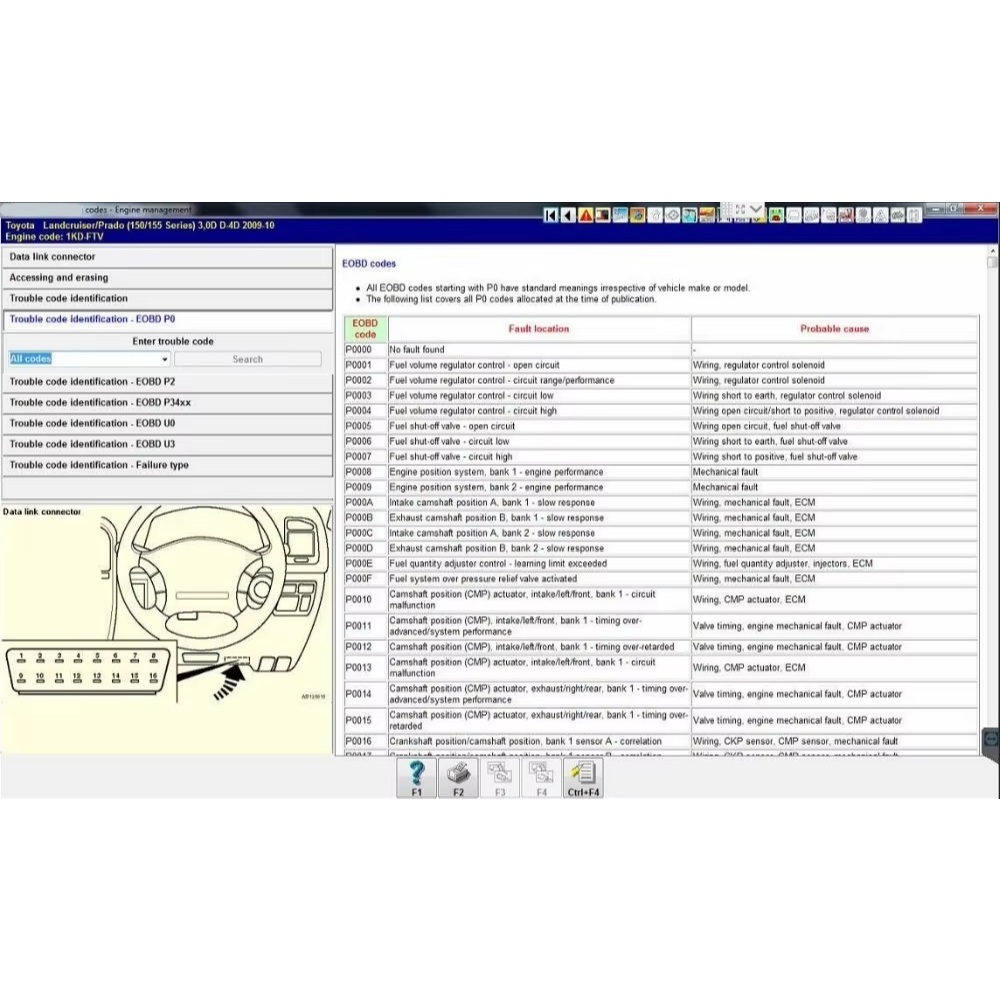Select the P0005 code cell

click(365, 427)
